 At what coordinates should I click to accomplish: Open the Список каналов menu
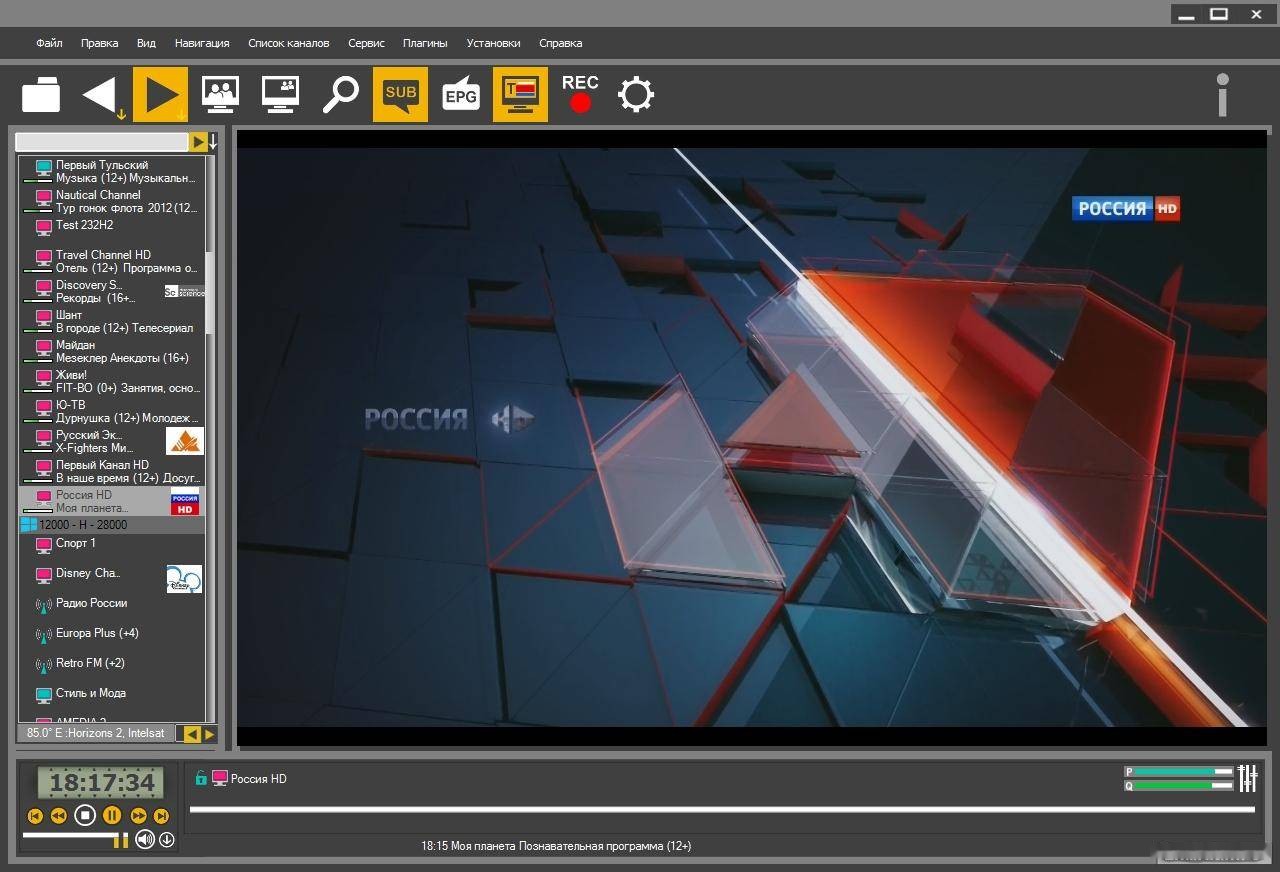[288, 43]
